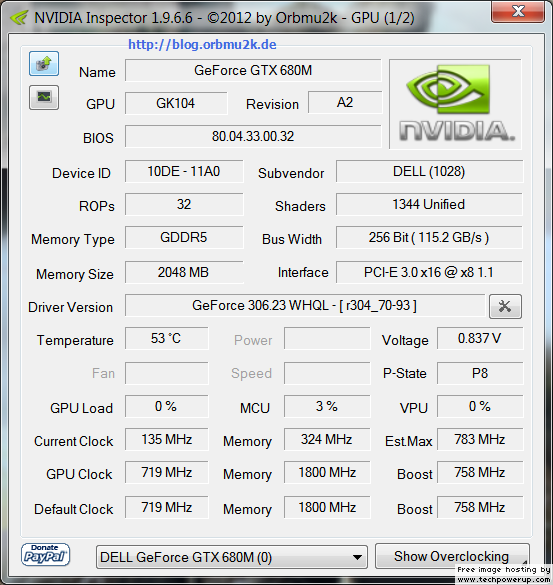
Task: Click the empty Power field
Action: pyautogui.click(x=327, y=338)
